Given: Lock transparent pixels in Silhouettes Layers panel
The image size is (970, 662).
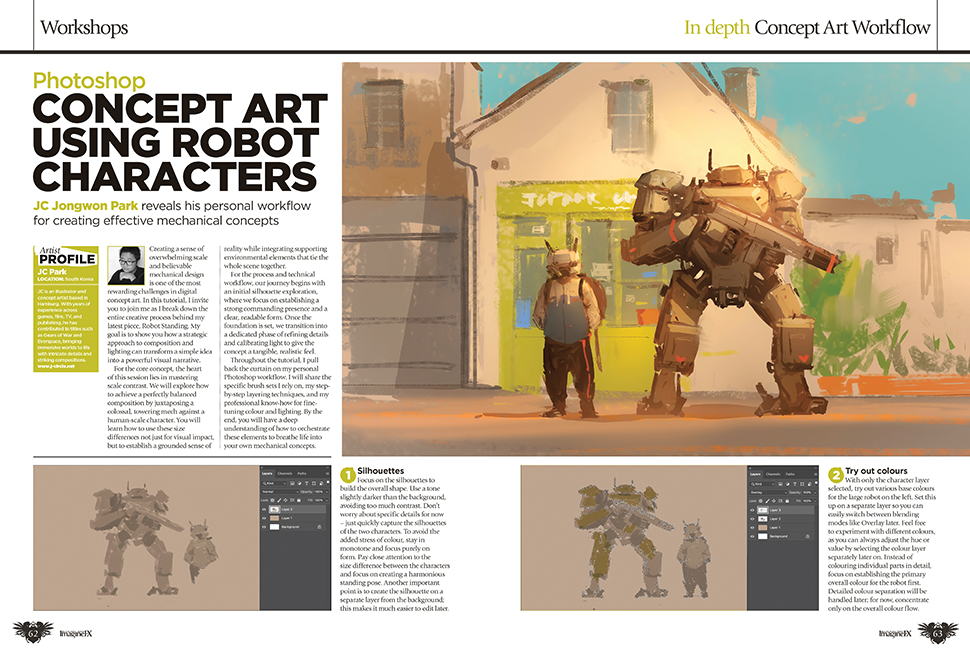Looking at the screenshot, I should pyautogui.click(x=272, y=500).
